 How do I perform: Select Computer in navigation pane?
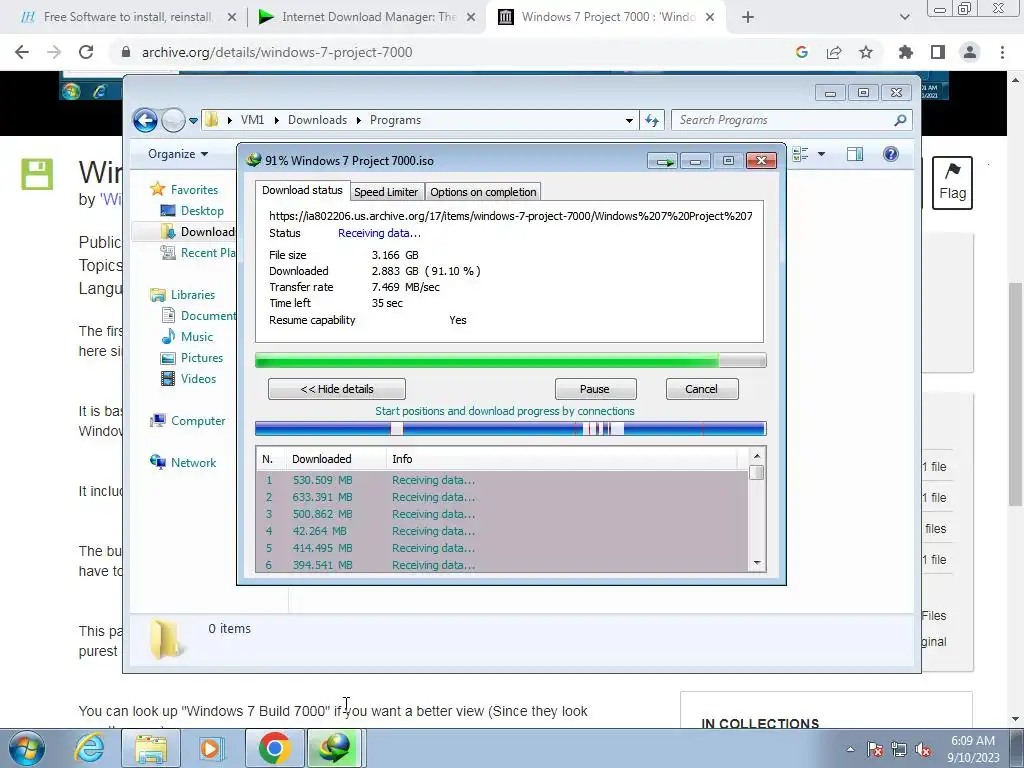click(187, 421)
